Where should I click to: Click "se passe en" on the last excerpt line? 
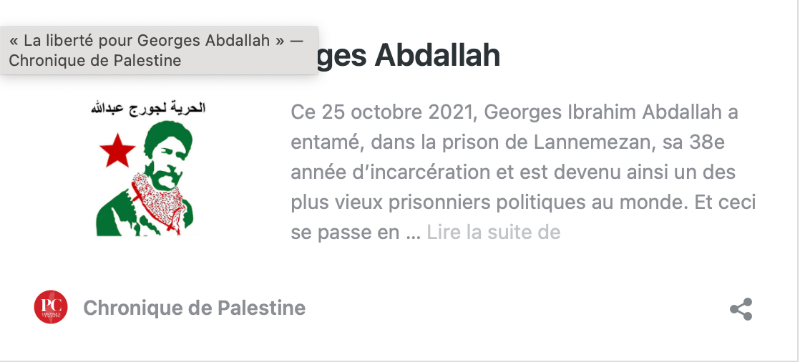click(x=345, y=233)
